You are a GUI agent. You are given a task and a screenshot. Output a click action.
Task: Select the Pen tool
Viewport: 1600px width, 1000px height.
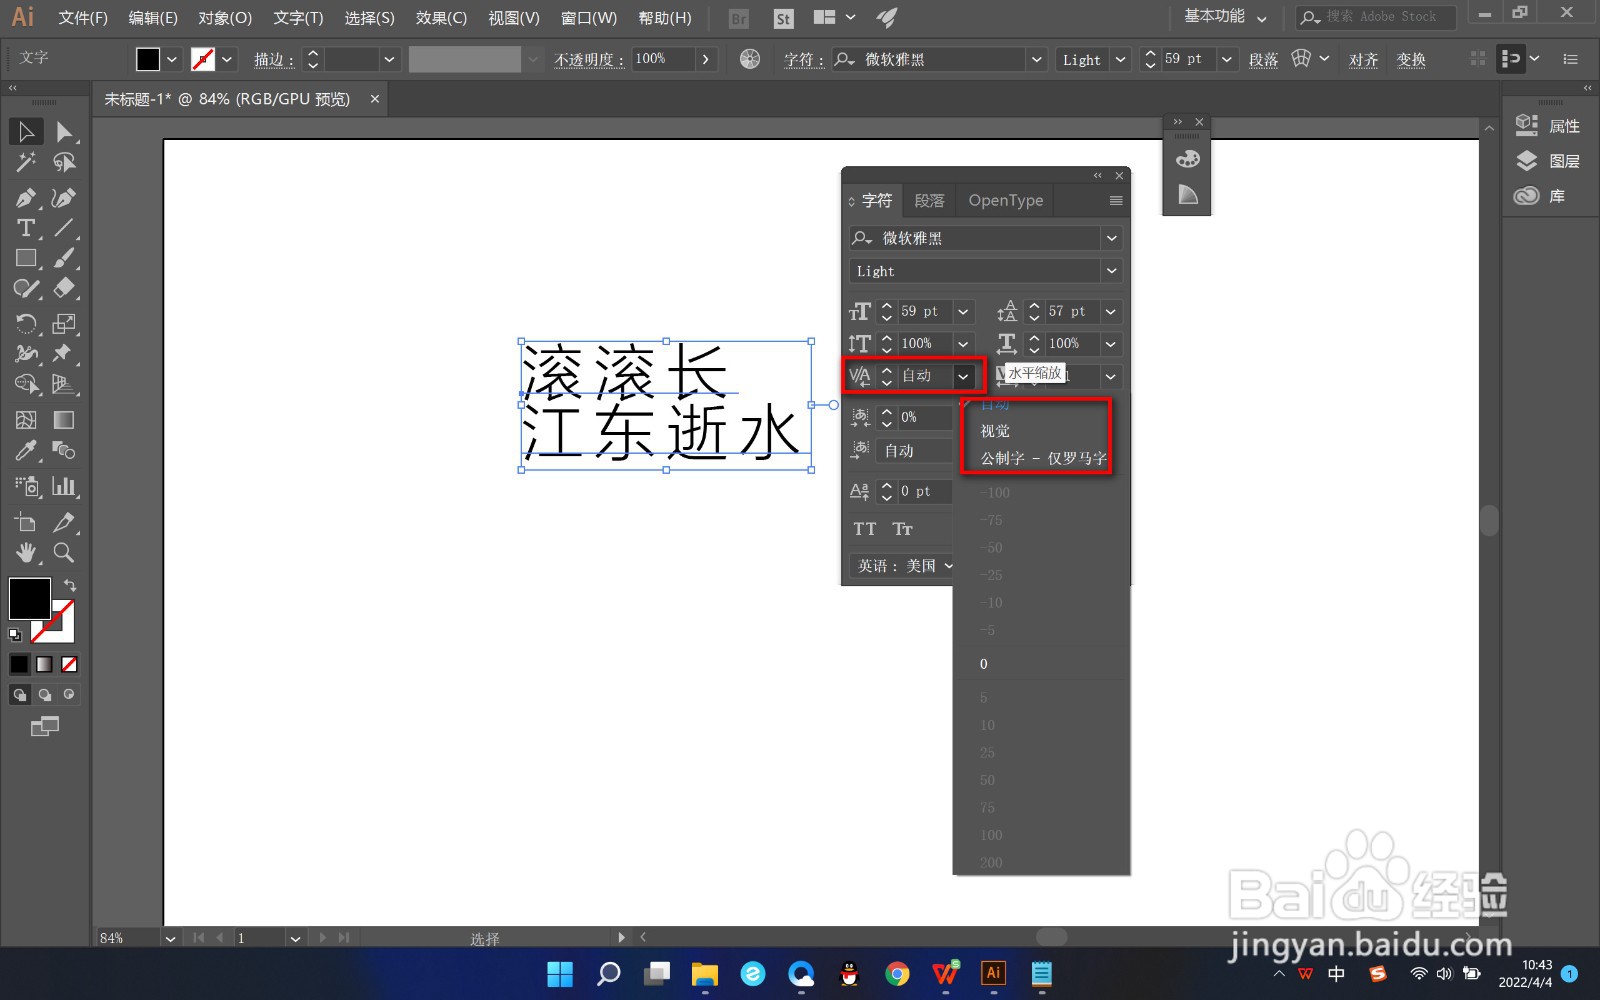pyautogui.click(x=26, y=198)
